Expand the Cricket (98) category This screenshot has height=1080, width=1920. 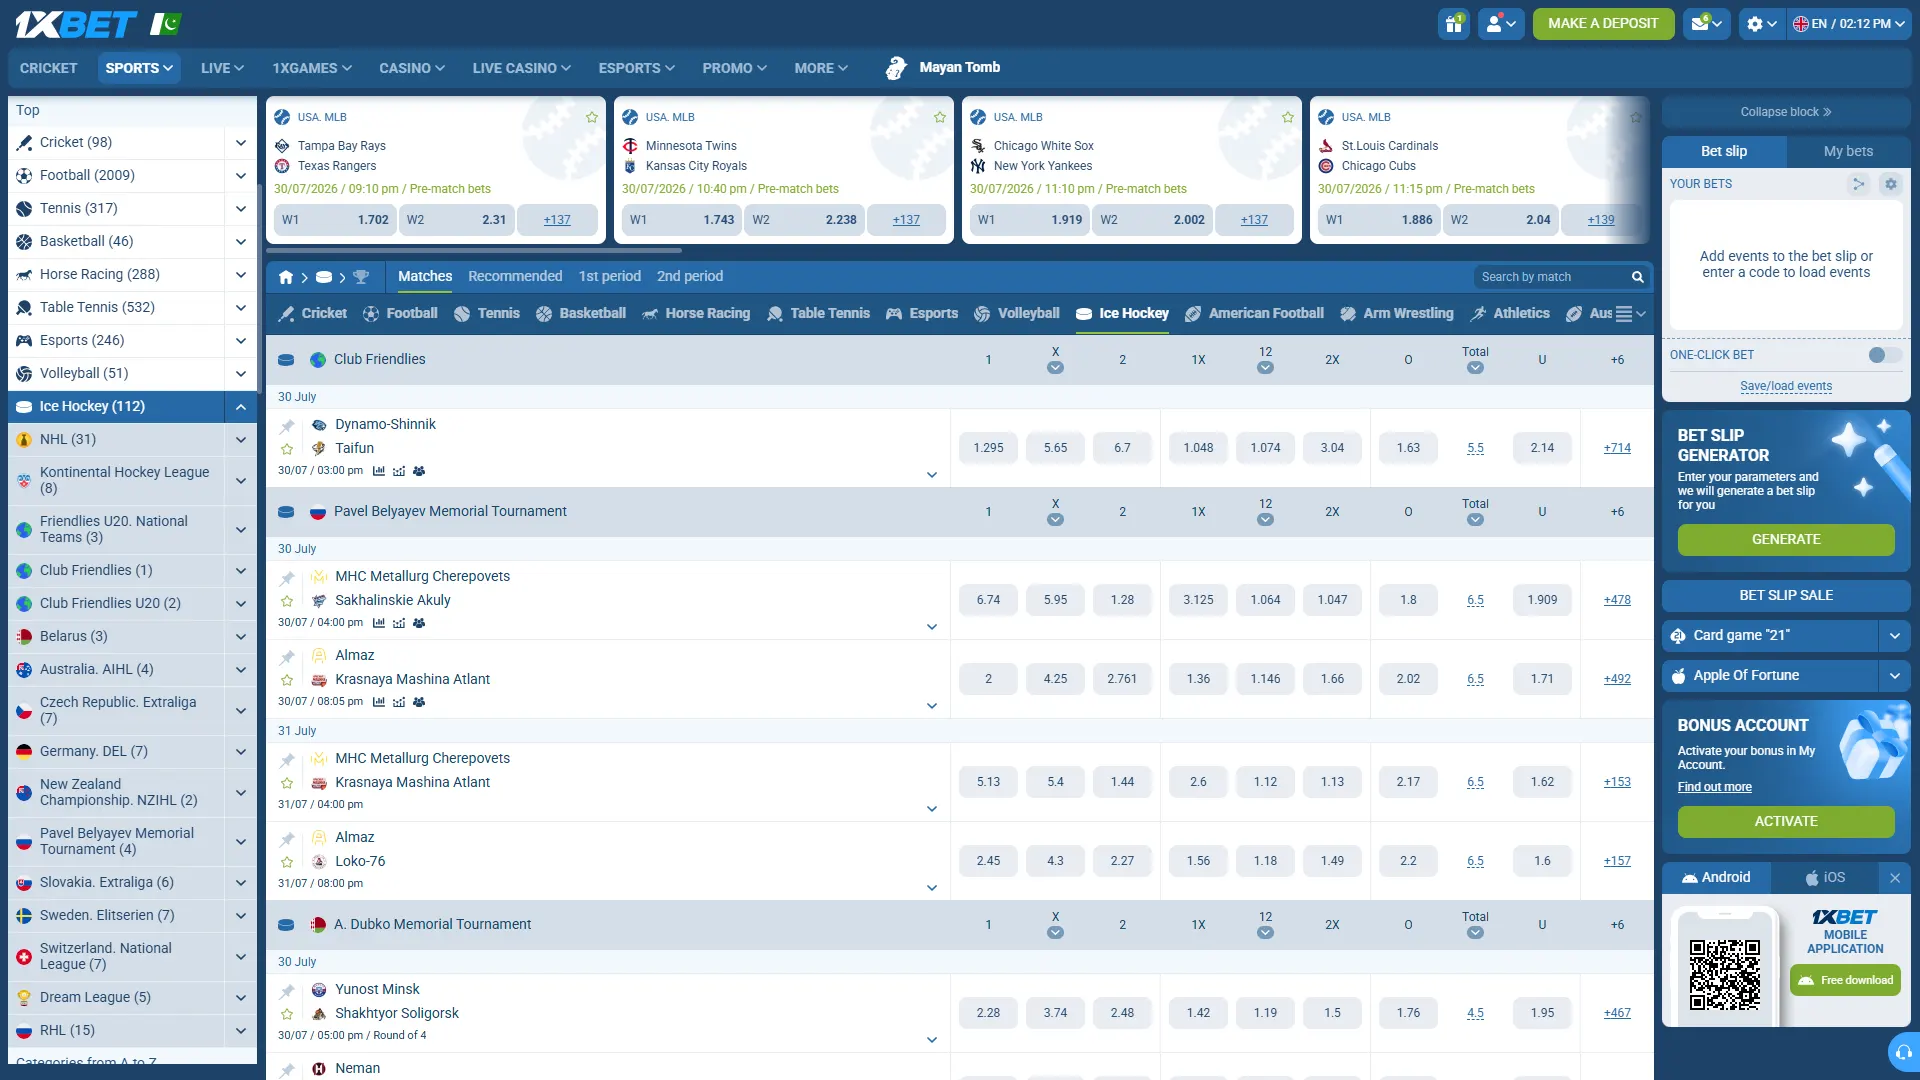pos(241,143)
